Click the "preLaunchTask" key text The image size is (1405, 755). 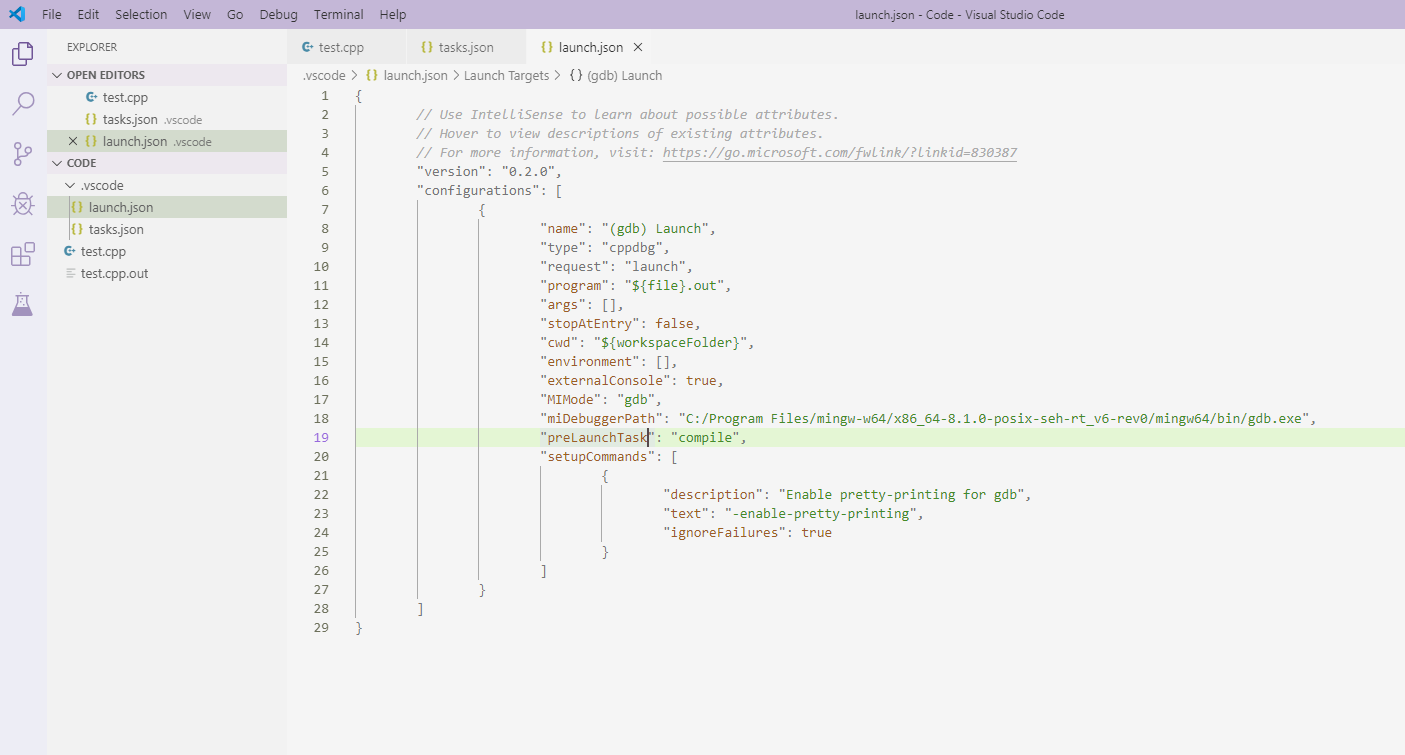[598, 437]
